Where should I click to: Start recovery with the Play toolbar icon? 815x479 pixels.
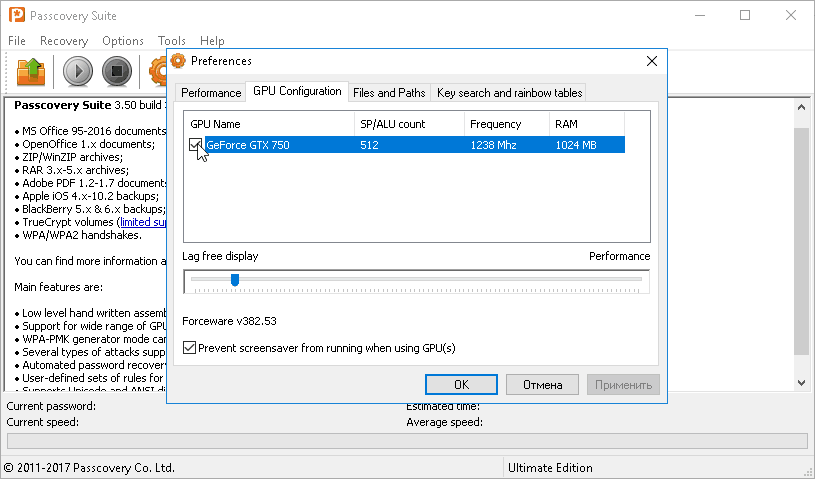coord(78,71)
